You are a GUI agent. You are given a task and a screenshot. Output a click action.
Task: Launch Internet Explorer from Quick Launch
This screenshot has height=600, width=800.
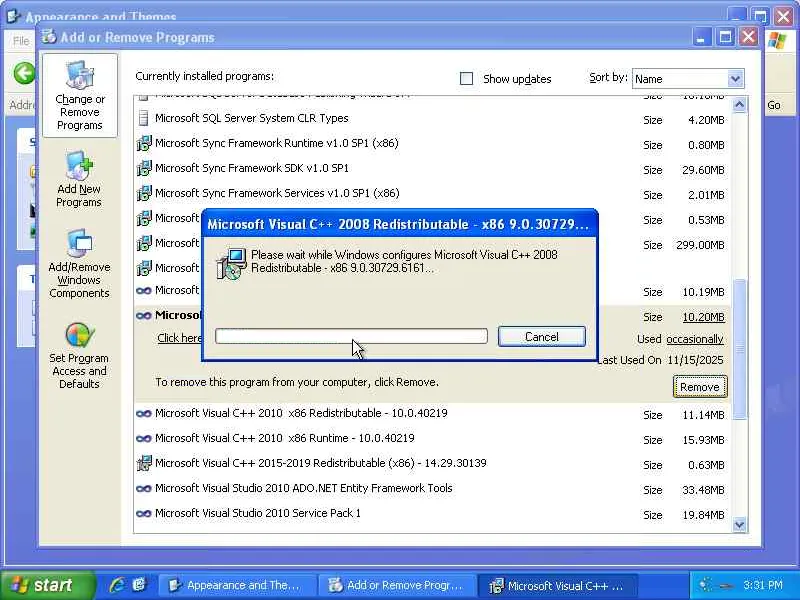pos(117,585)
